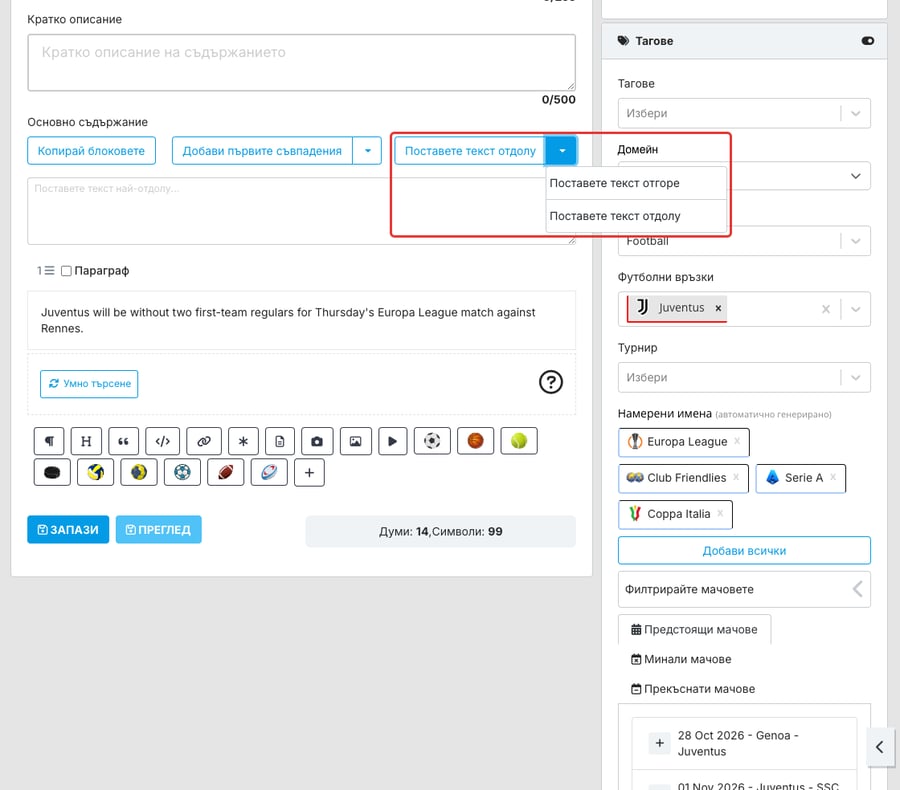Screen dimensions: 900x790
Task: Click the camera block icon
Action: point(317,441)
